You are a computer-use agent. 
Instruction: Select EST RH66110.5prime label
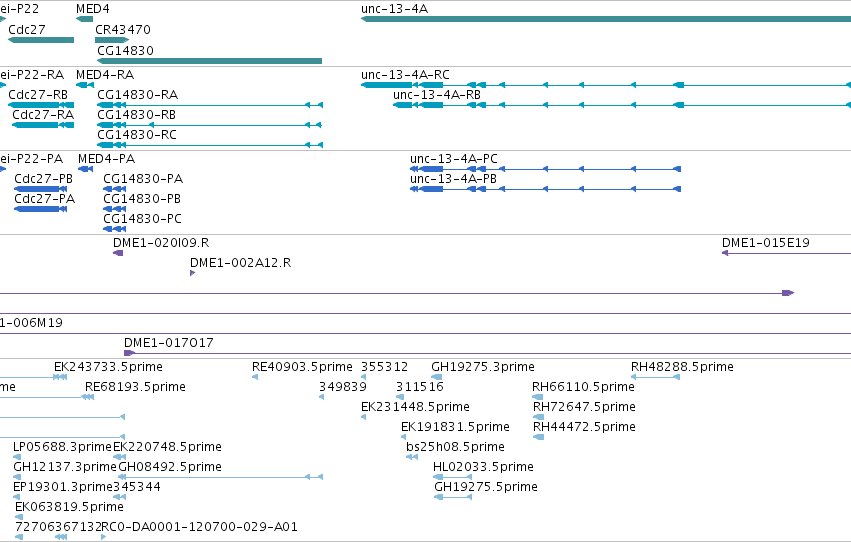click(583, 386)
